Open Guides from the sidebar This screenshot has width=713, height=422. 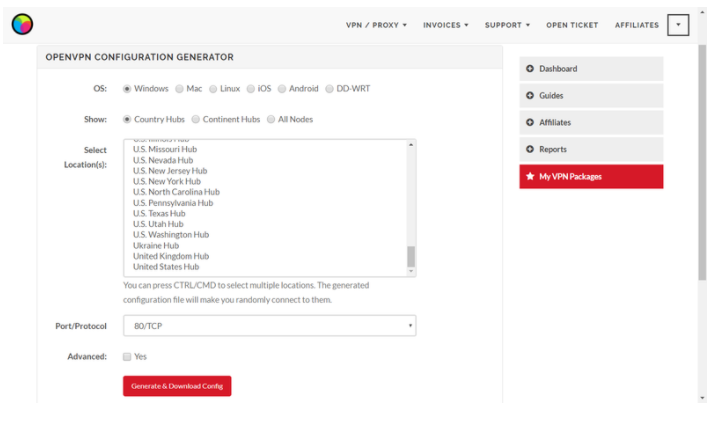coord(591,95)
